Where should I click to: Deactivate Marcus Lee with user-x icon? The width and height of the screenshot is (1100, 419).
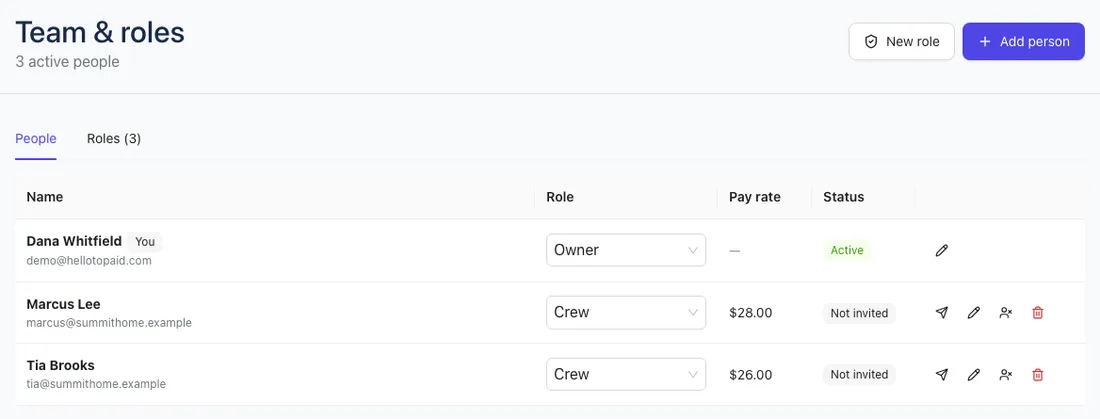click(x=1006, y=313)
